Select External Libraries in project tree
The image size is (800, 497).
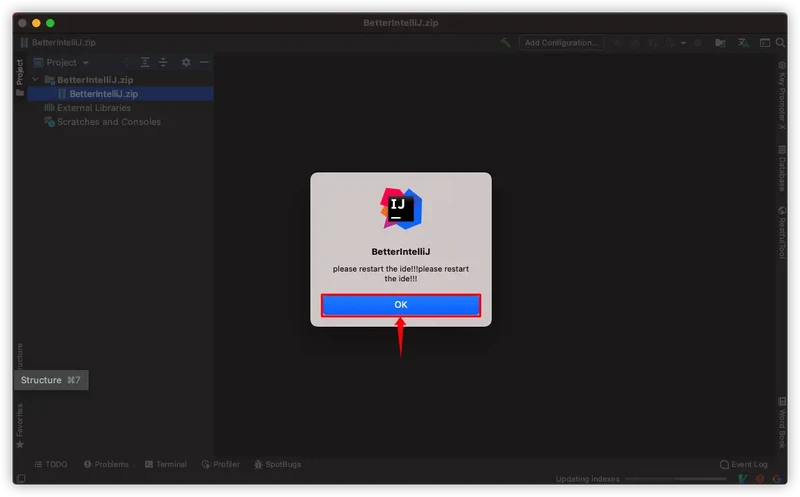click(94, 108)
